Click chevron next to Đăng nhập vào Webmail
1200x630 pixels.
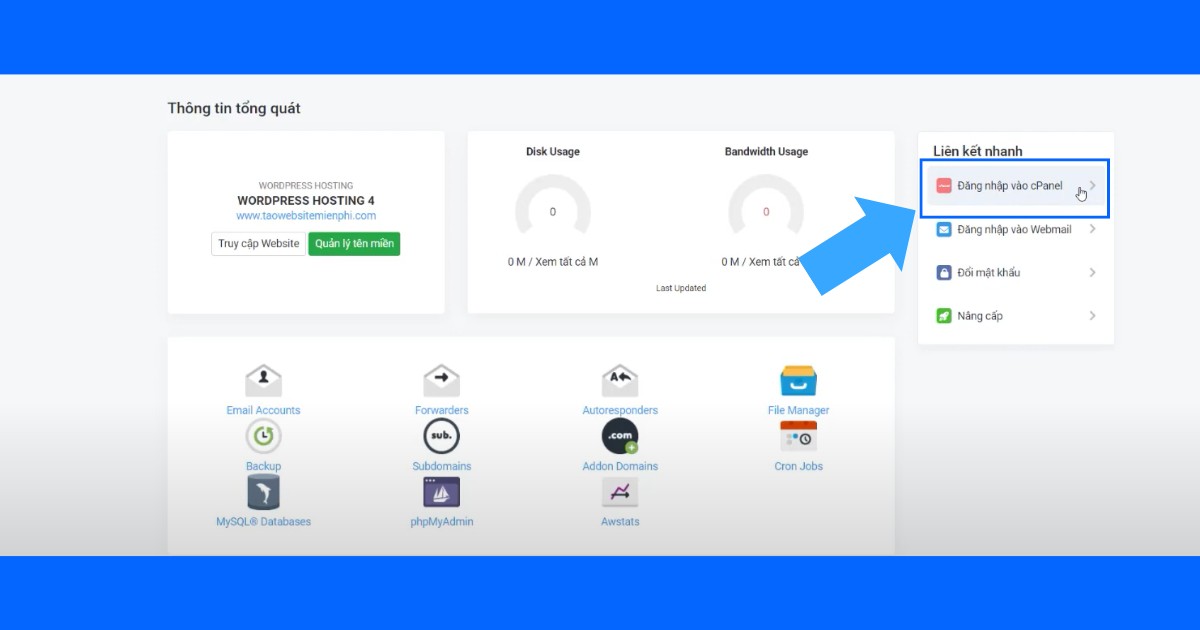[x=1092, y=229]
